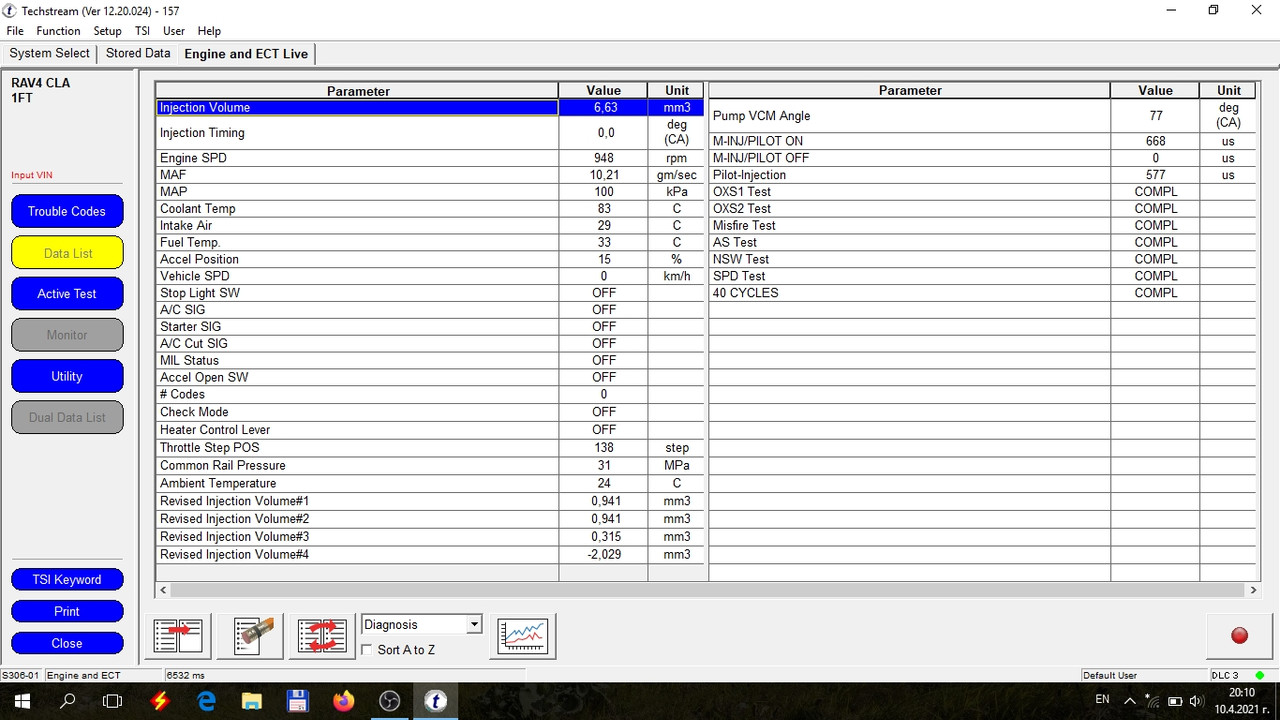Open the User menu
The image size is (1280, 720).
point(174,31)
